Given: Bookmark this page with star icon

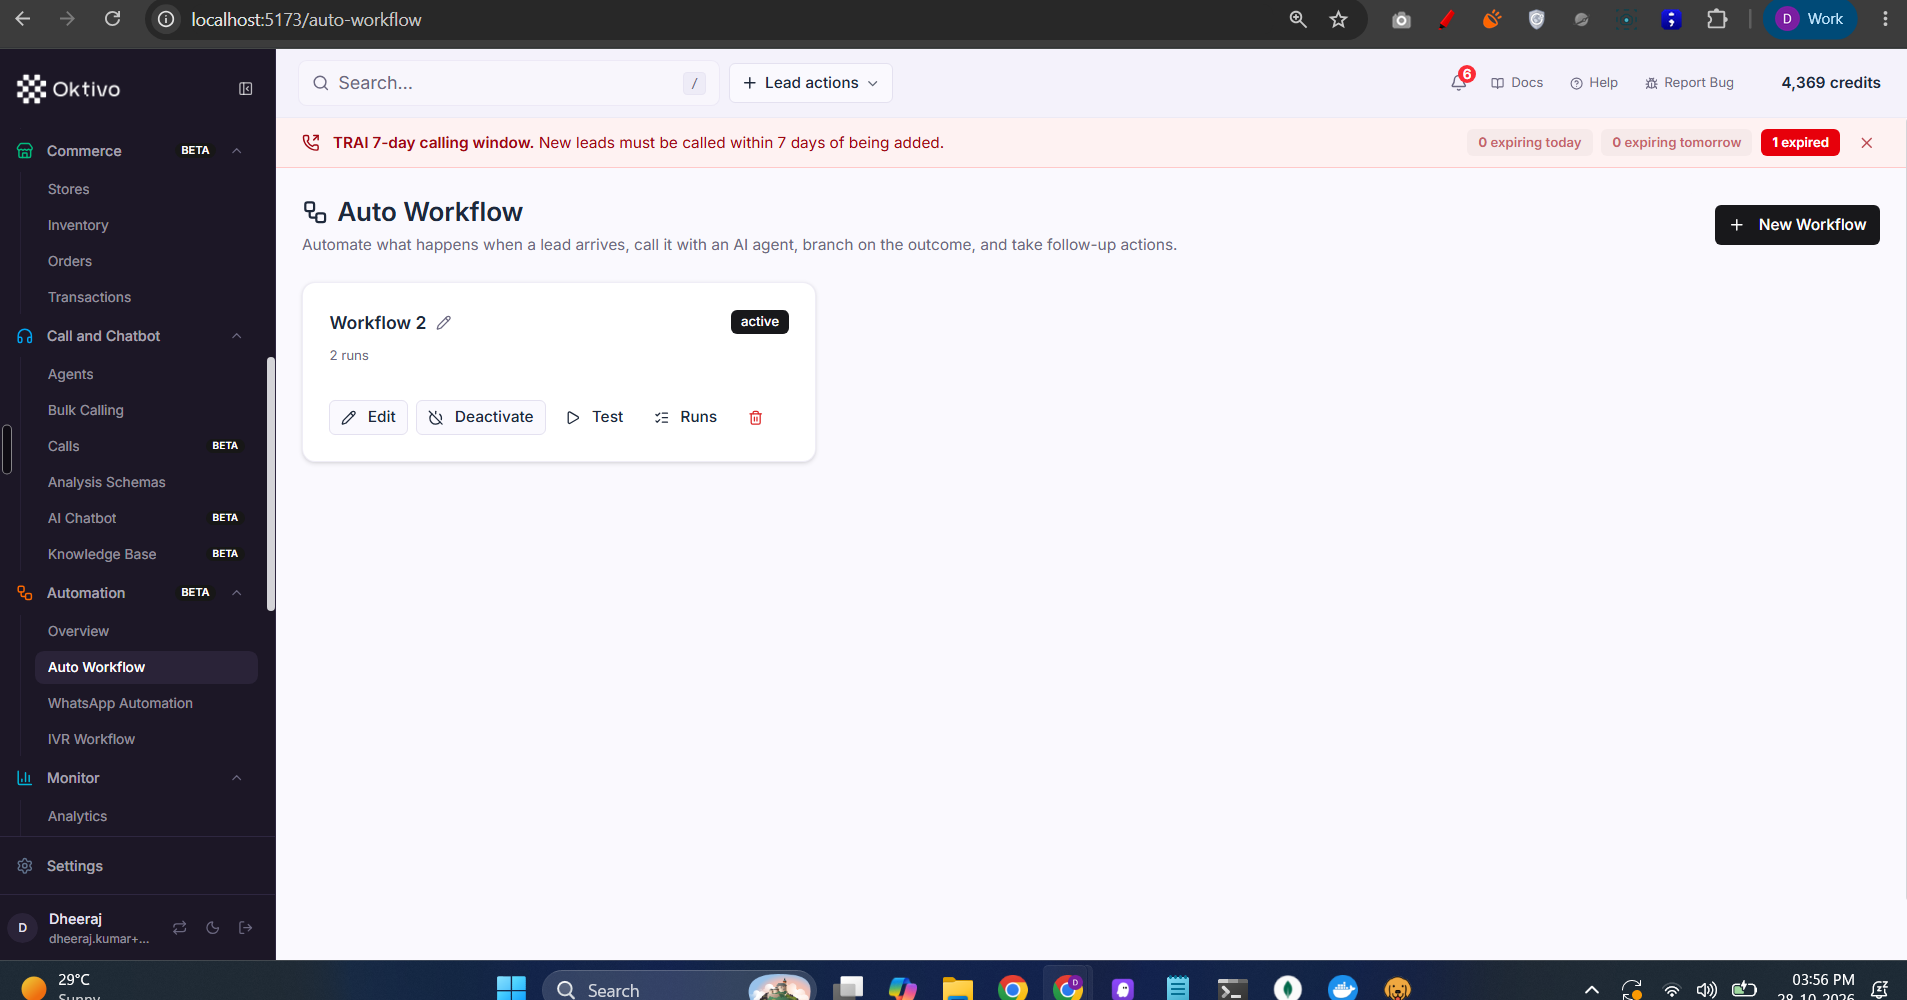Looking at the screenshot, I should click(x=1338, y=19).
